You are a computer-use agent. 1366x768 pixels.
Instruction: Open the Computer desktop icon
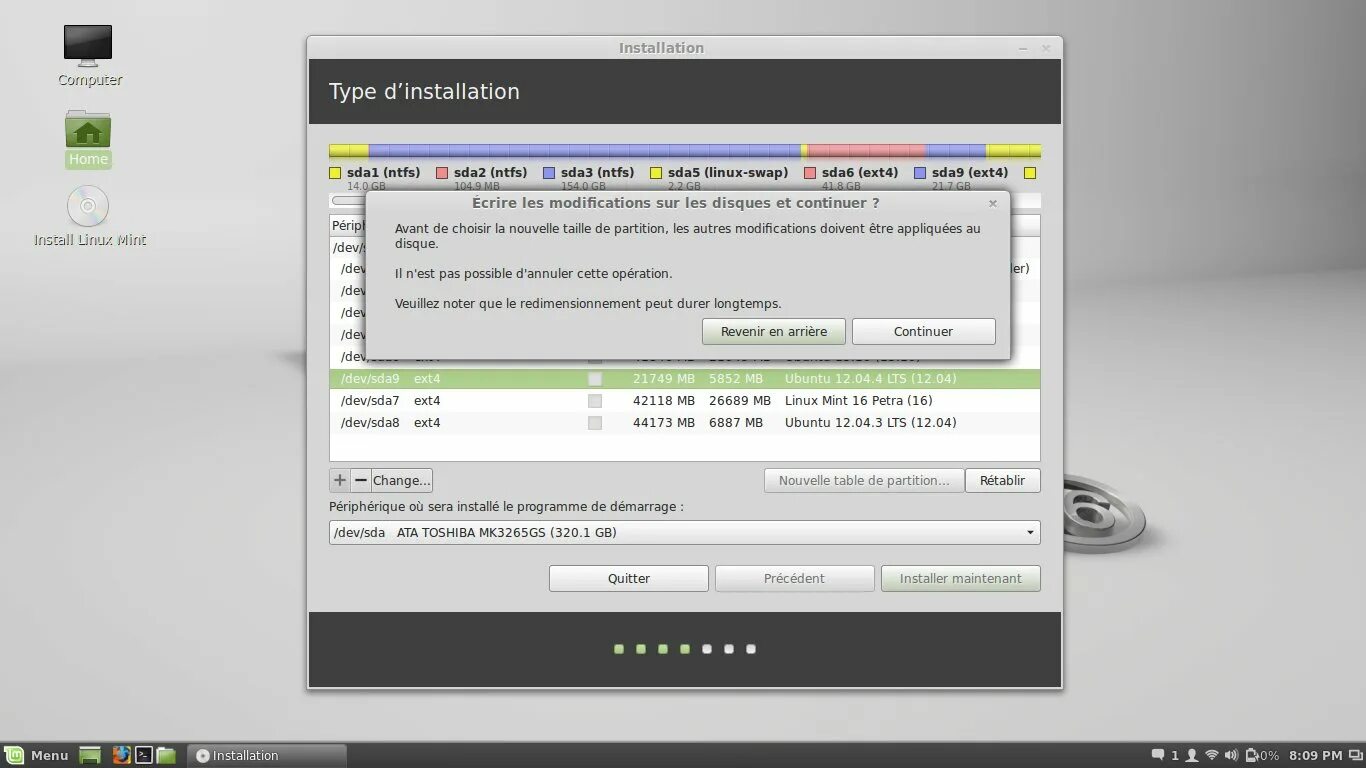[x=89, y=55]
